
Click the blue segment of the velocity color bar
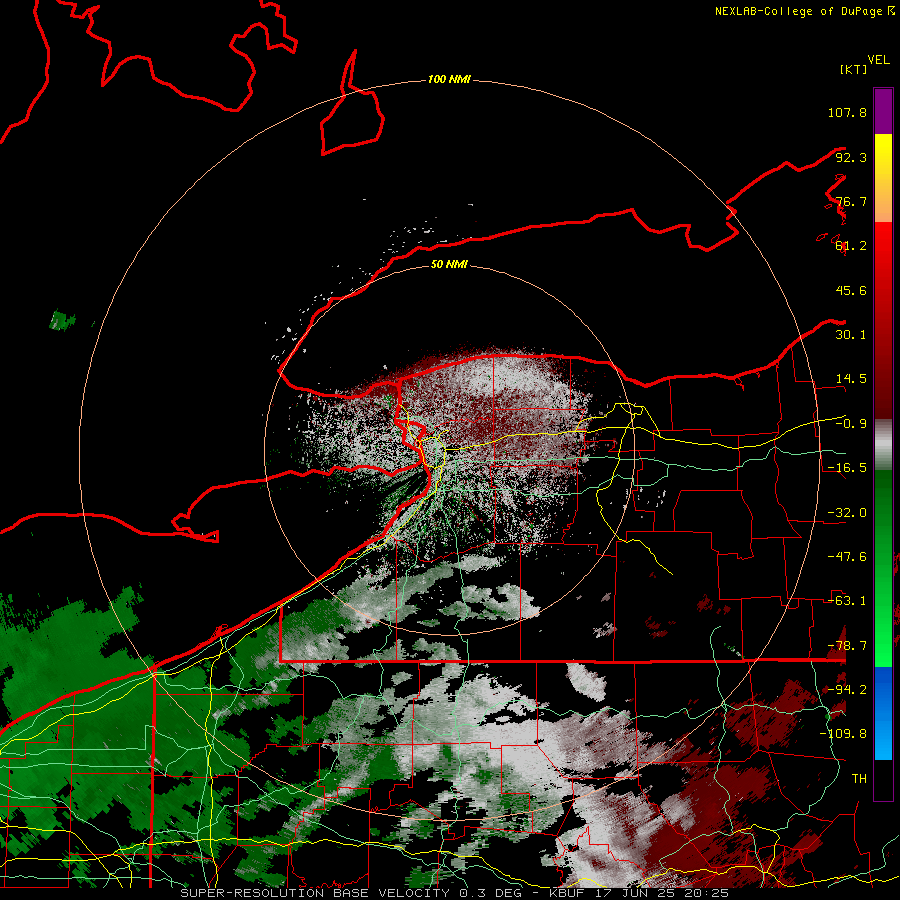pos(883,713)
